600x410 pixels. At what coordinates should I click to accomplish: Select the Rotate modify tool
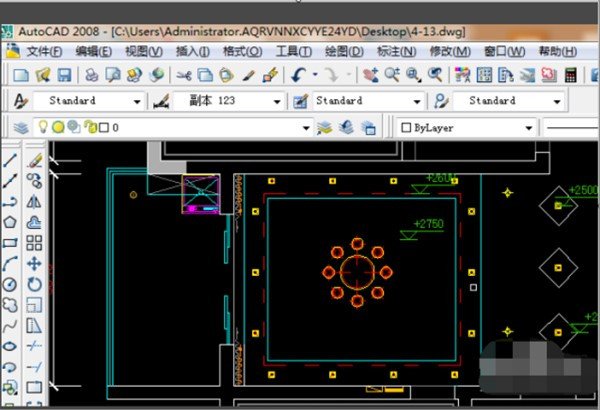(x=34, y=285)
